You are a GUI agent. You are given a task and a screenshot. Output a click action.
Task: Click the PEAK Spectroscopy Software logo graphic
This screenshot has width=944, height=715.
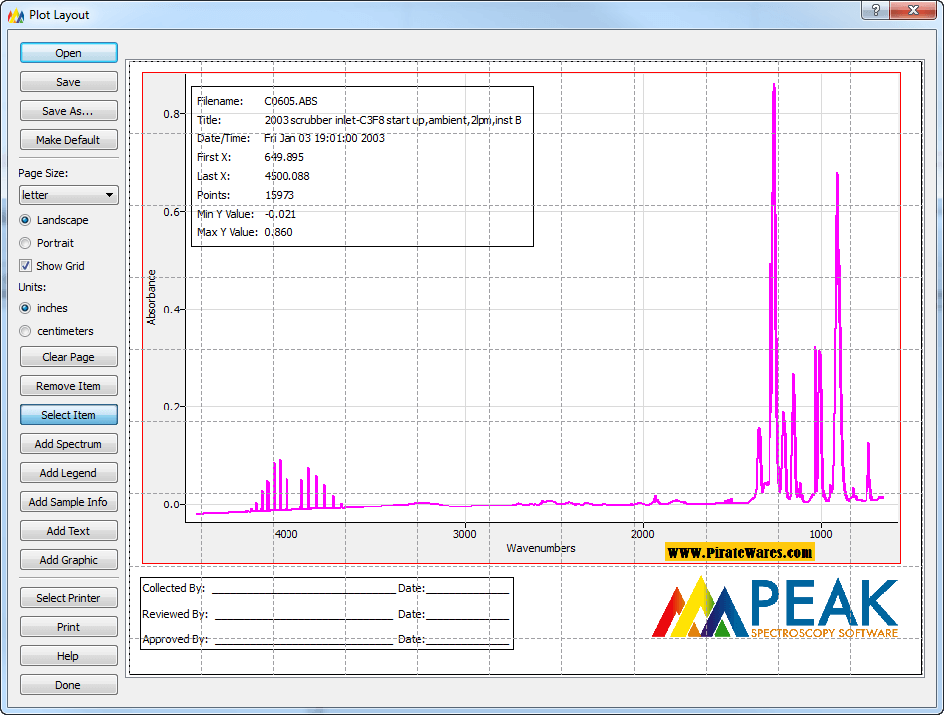(x=775, y=607)
